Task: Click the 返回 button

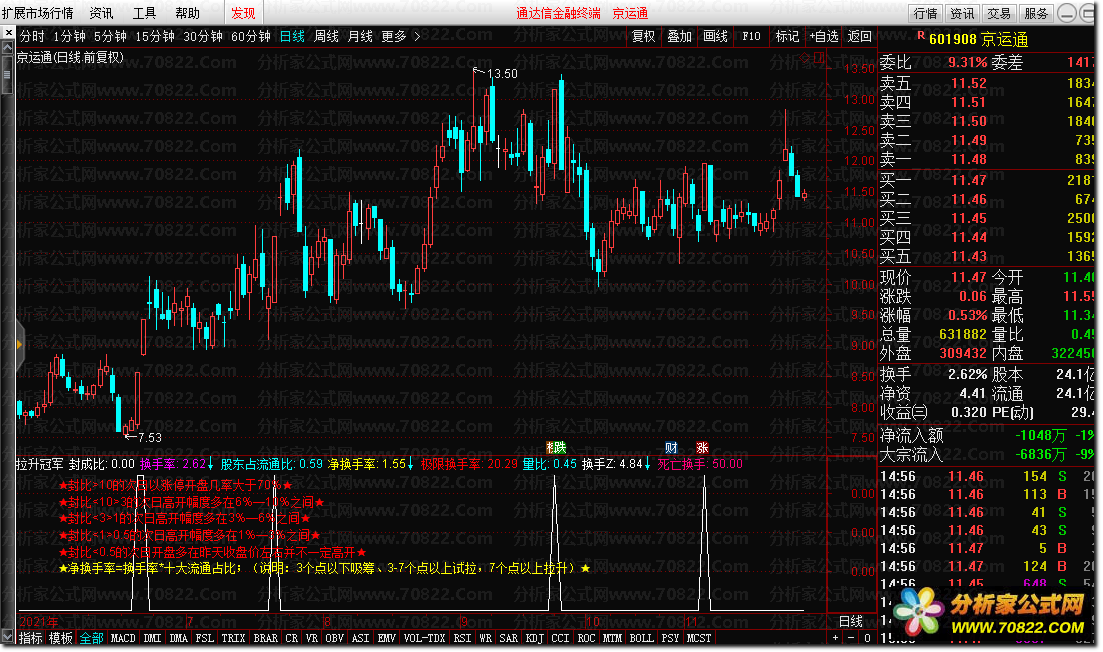Action: point(860,36)
